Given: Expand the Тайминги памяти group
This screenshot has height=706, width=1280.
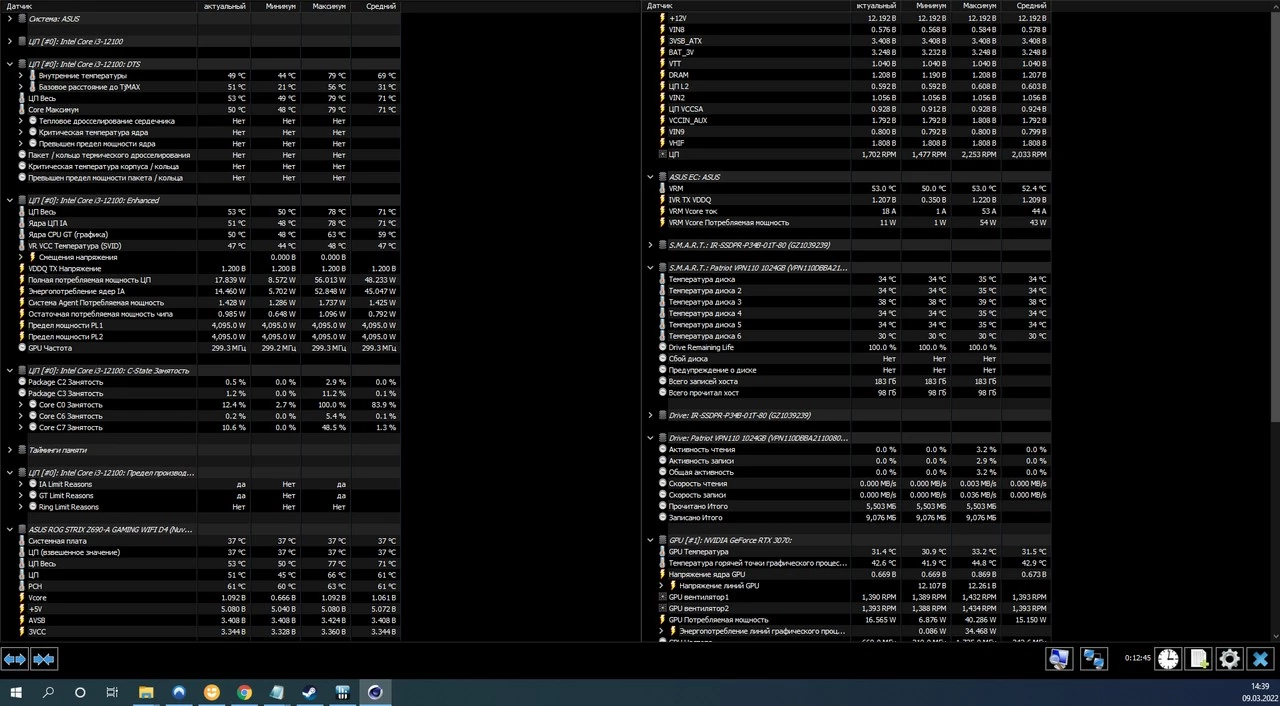Looking at the screenshot, I should coord(10,450).
